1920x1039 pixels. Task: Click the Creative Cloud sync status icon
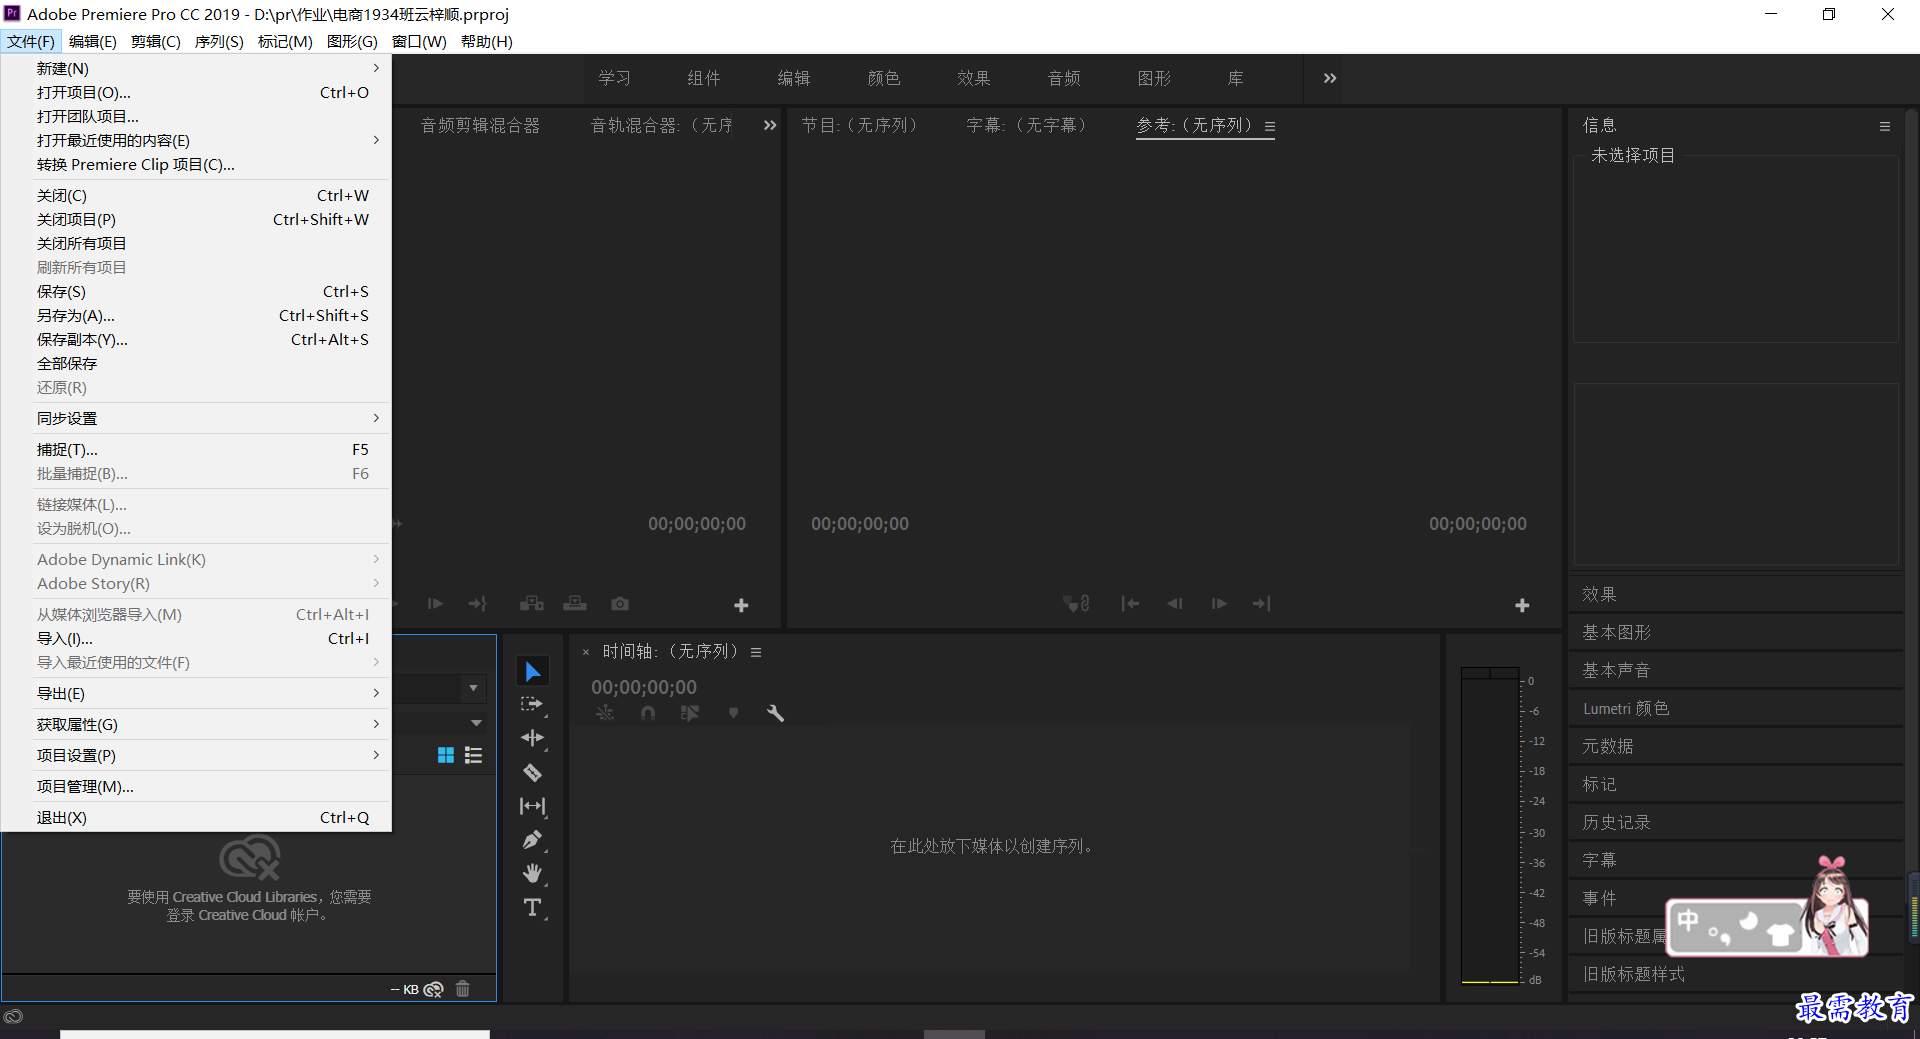point(433,989)
